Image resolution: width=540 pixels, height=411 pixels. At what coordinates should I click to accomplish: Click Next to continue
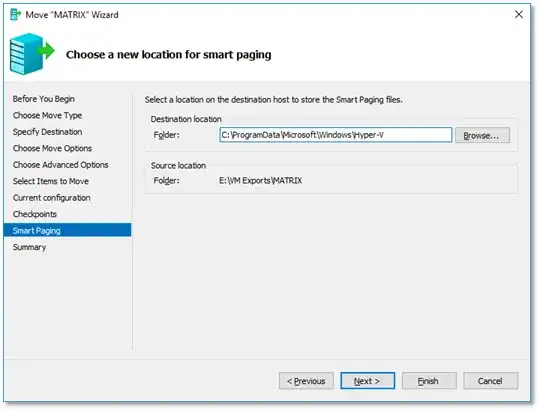click(x=367, y=381)
